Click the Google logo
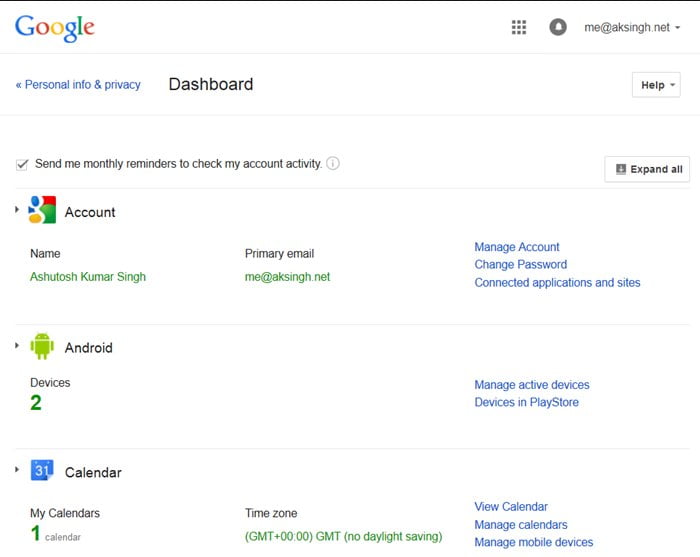The width and height of the screenshot is (700, 557). 55,29
